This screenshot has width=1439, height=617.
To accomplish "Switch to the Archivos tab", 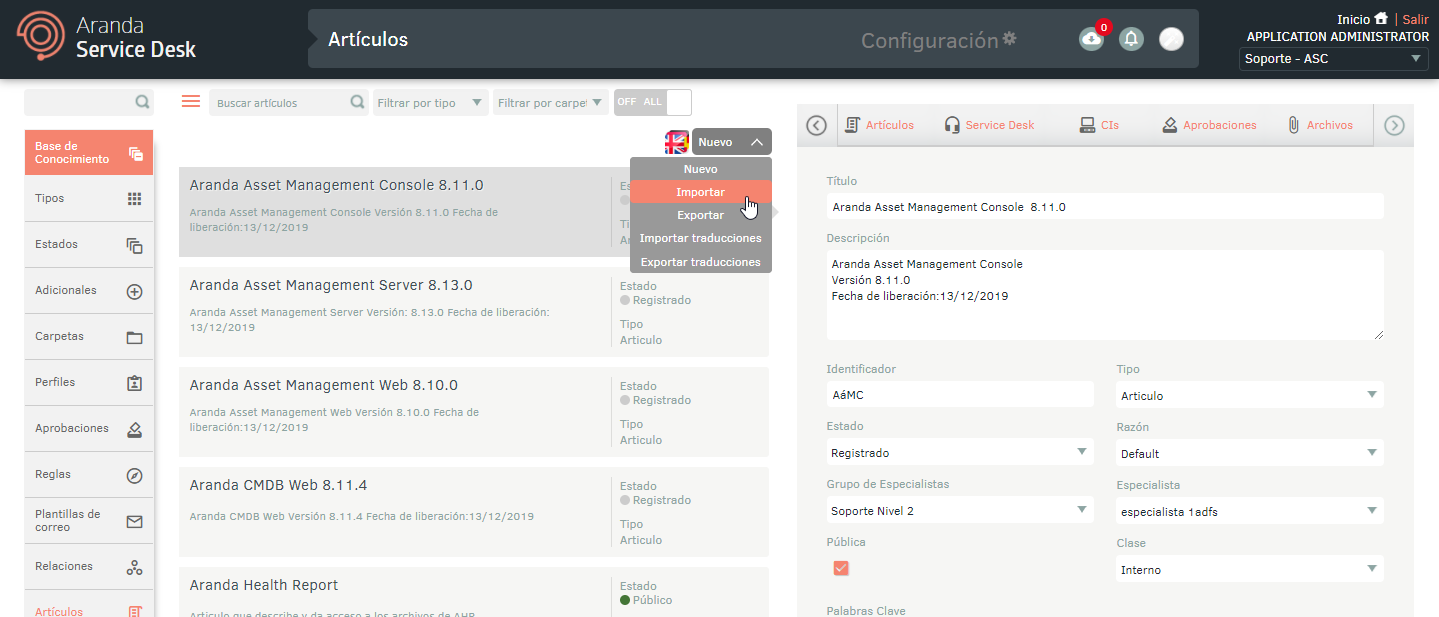I will pos(1319,126).
